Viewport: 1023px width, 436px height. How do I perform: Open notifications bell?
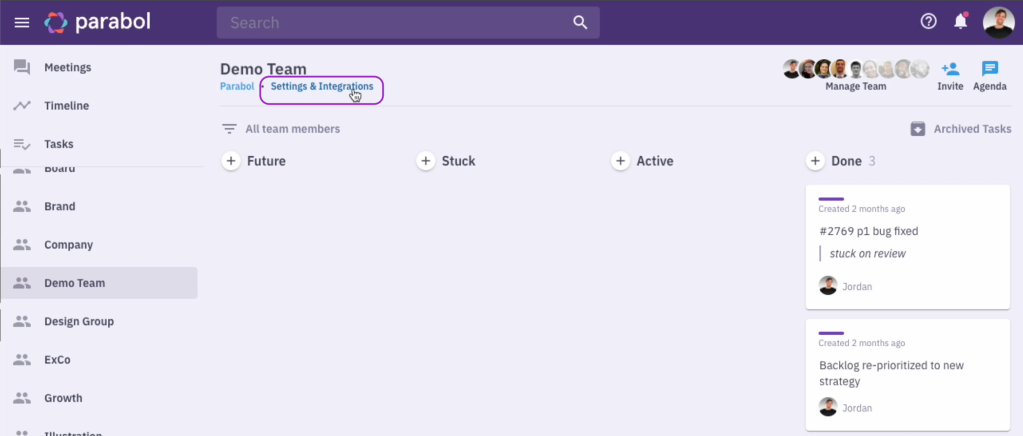click(x=960, y=22)
